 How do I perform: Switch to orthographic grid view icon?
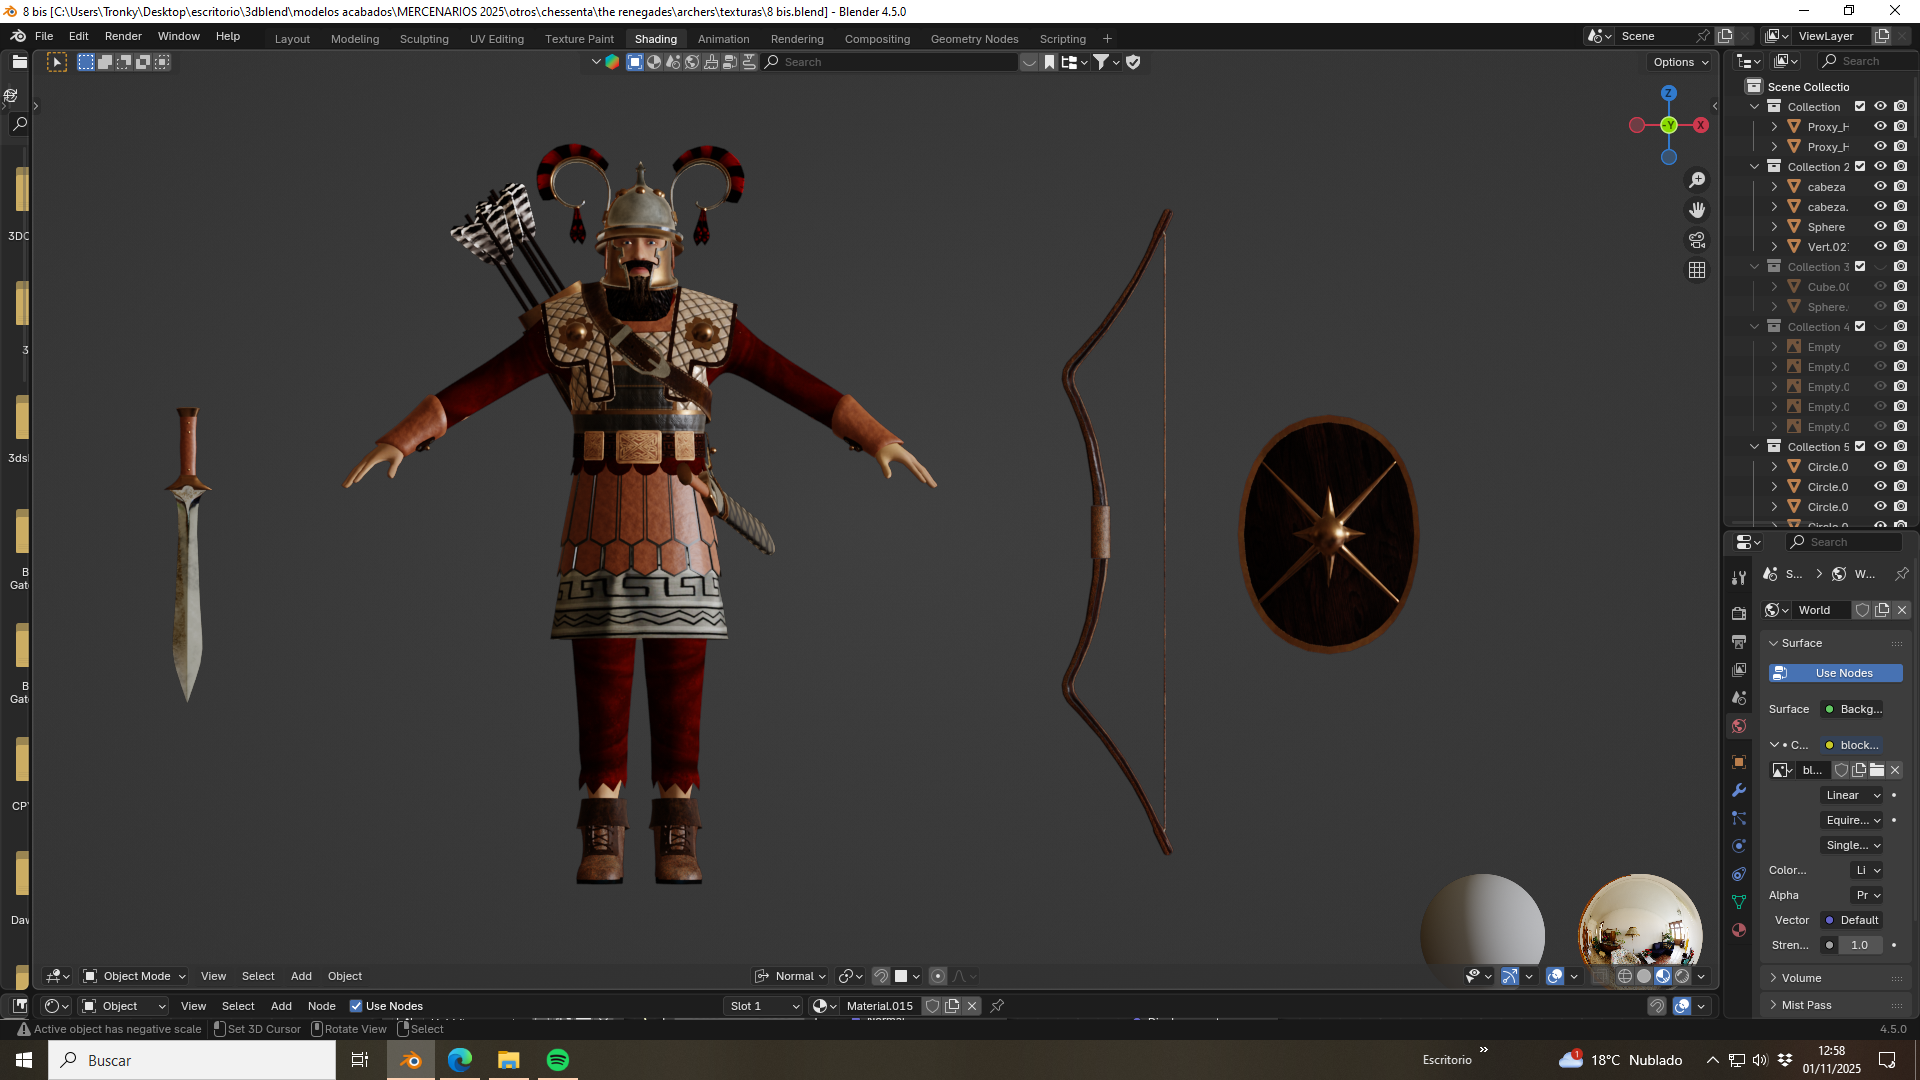[x=1697, y=270]
